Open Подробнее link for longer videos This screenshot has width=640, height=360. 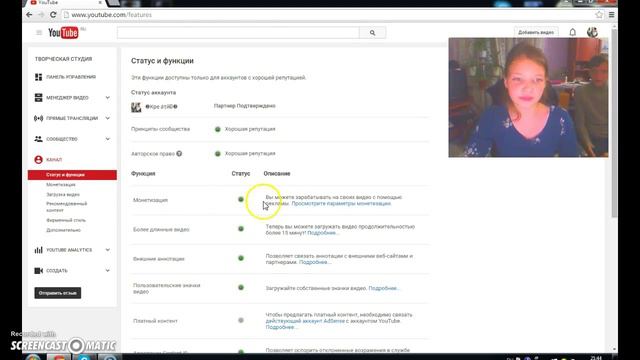click(322, 233)
